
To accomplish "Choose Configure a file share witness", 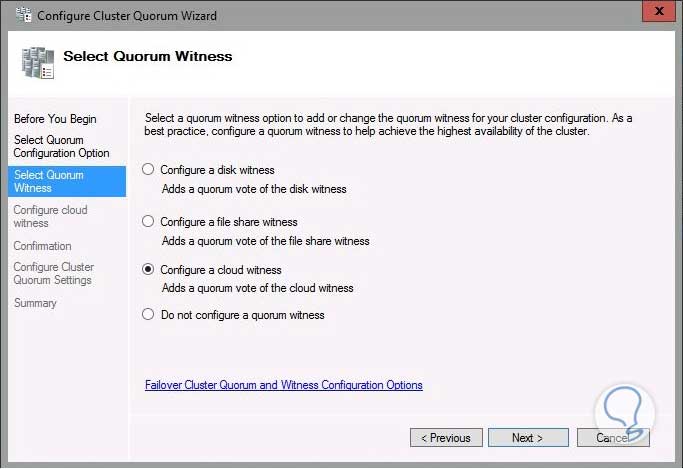I will [149, 222].
